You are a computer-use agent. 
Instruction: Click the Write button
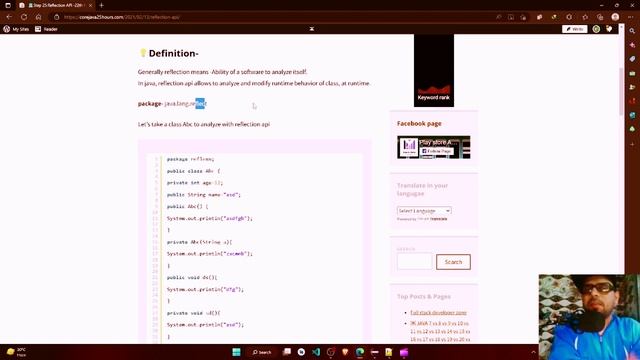click(575, 29)
